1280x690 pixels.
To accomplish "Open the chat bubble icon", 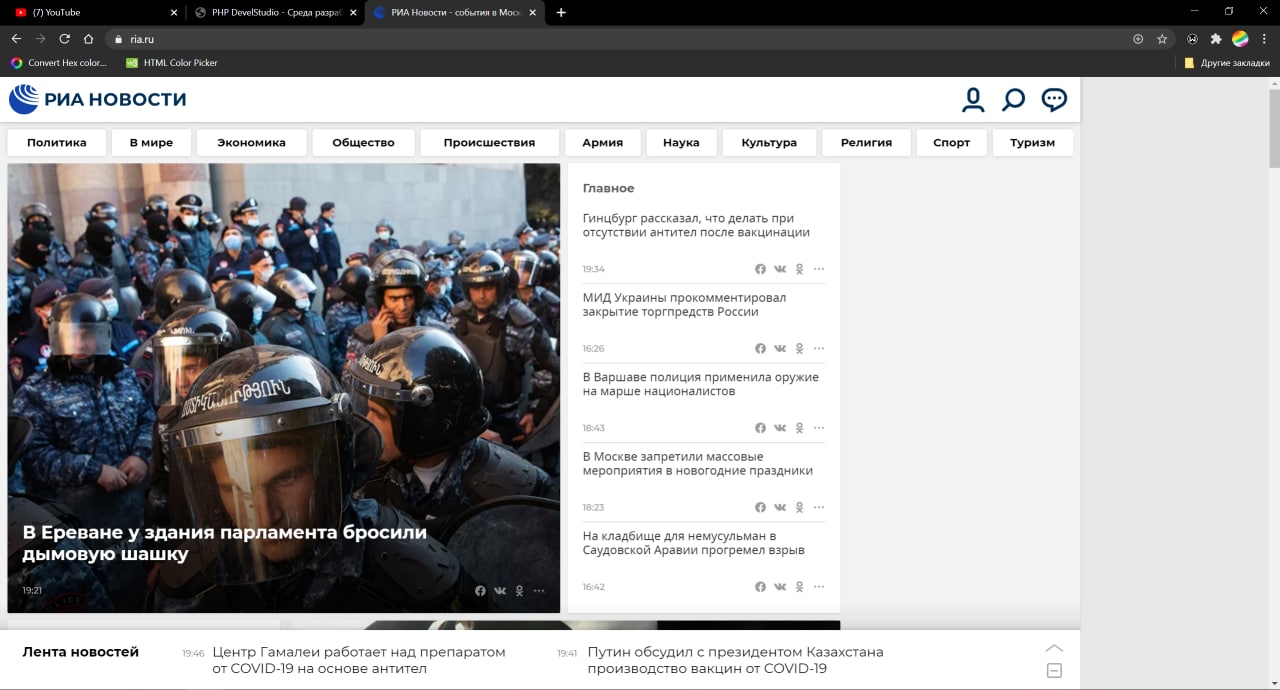I will coord(1054,100).
